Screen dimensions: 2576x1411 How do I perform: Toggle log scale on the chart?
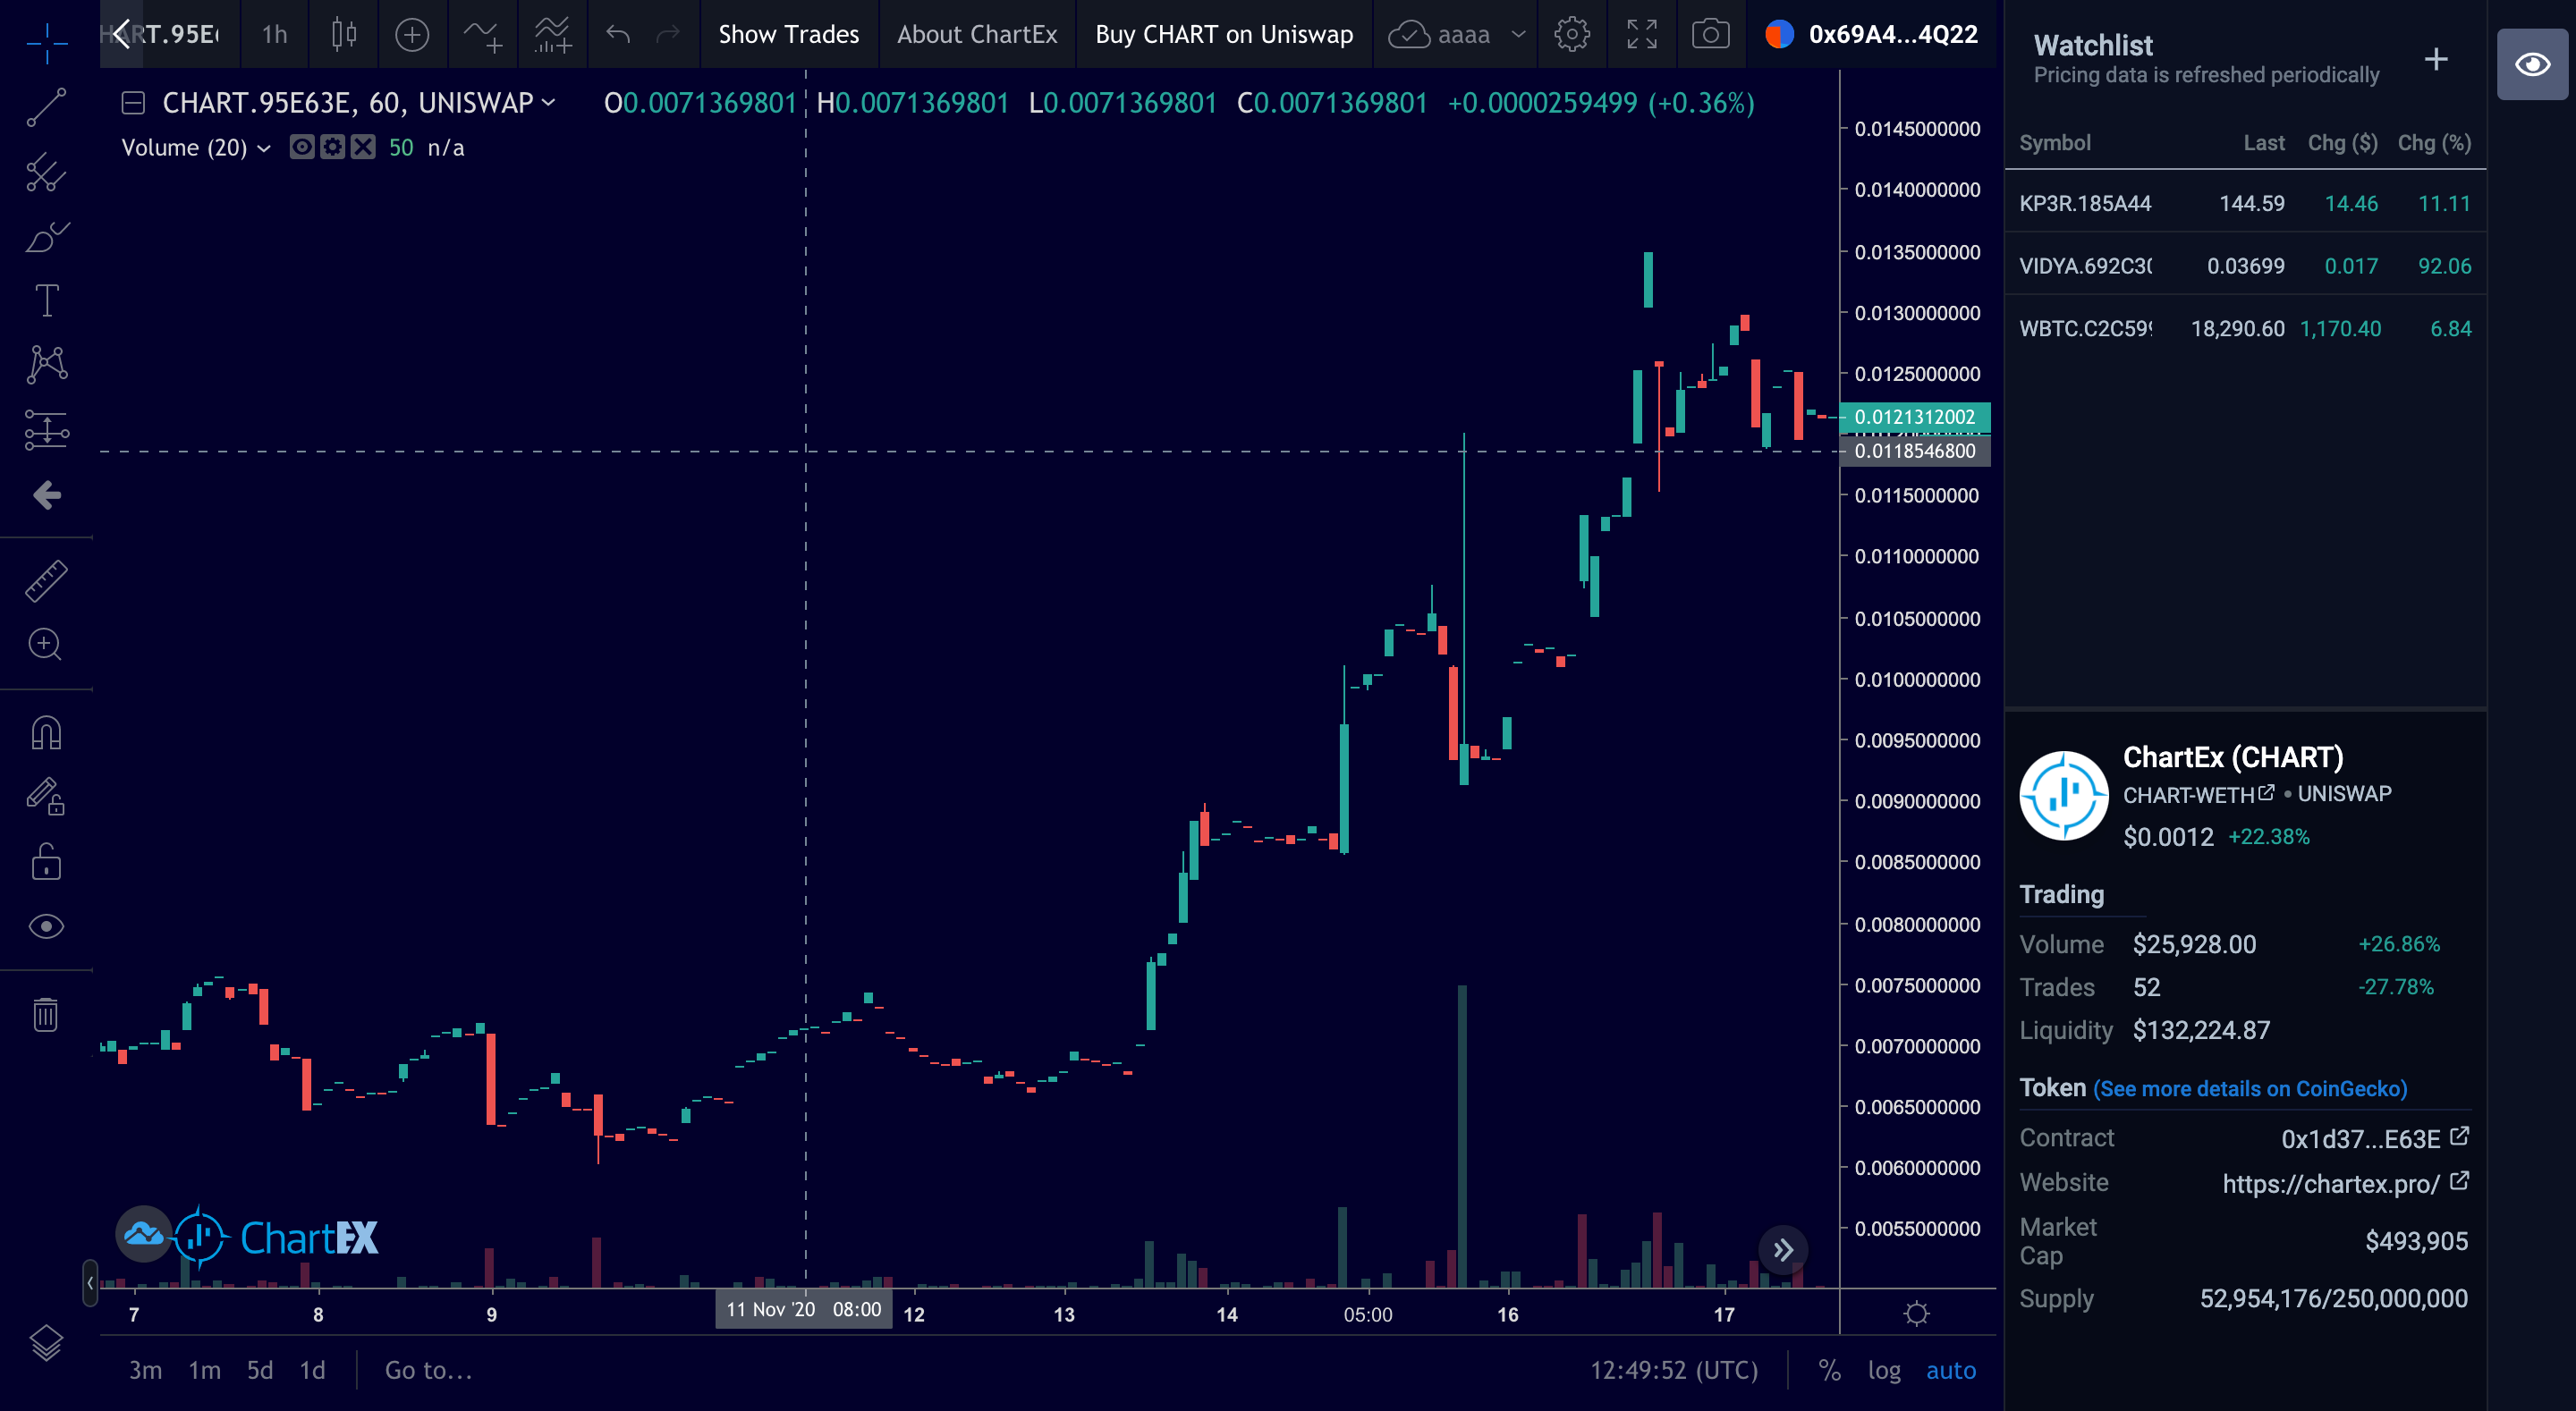coord(1884,1370)
